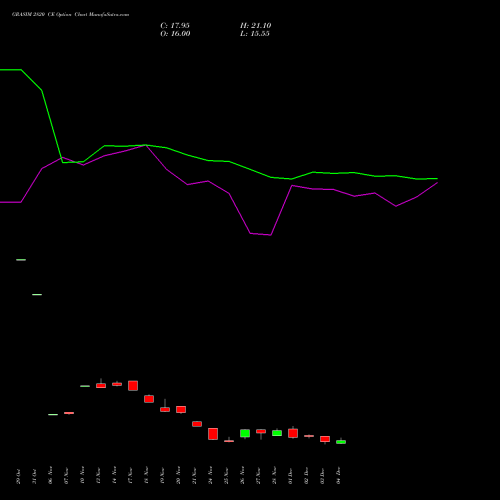The width and height of the screenshot is (500, 500).
Task: Click the 29 Oct date label
Action: tap(18, 476)
